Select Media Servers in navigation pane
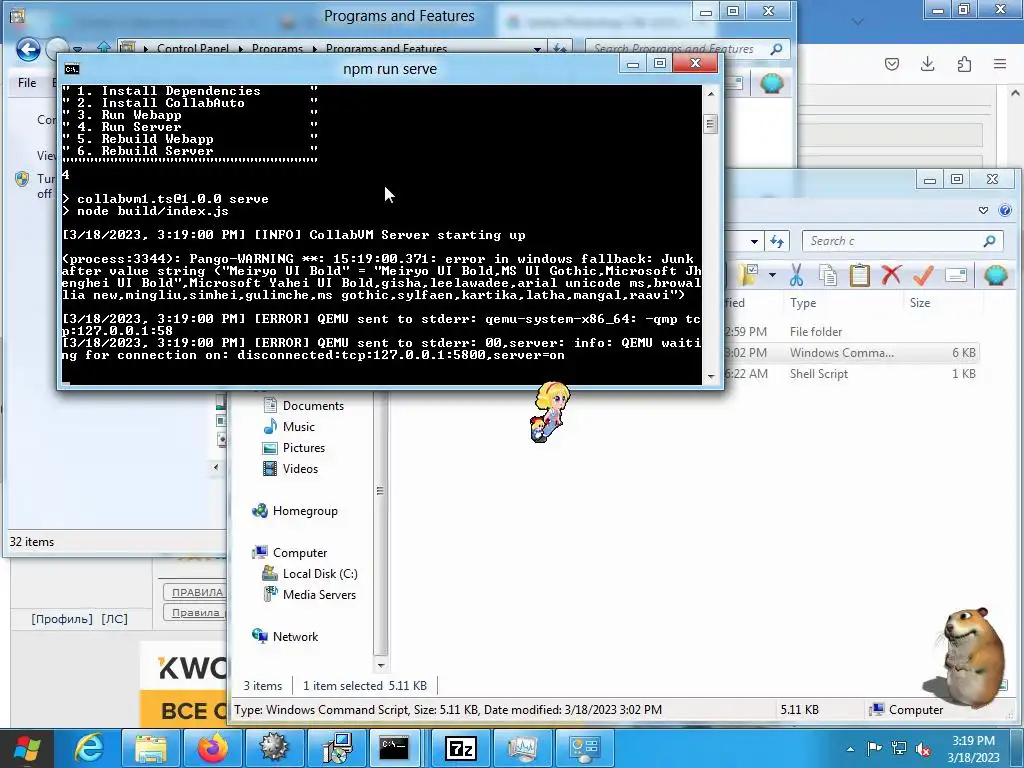This screenshot has width=1024, height=768. (x=309, y=594)
